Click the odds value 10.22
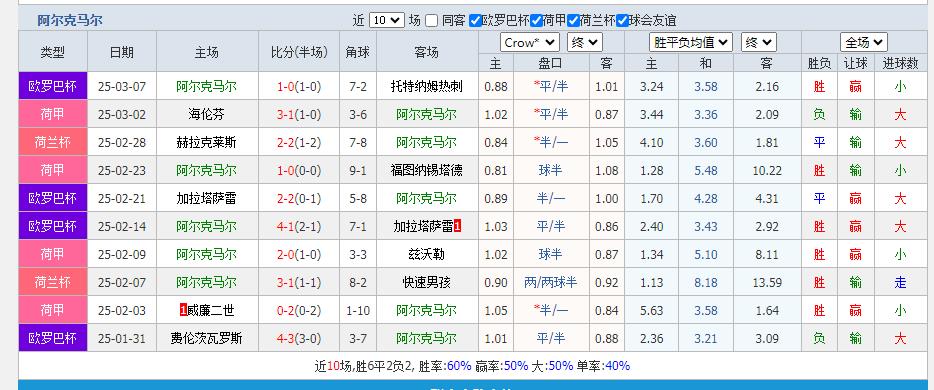This screenshot has width=934, height=390. pos(767,170)
